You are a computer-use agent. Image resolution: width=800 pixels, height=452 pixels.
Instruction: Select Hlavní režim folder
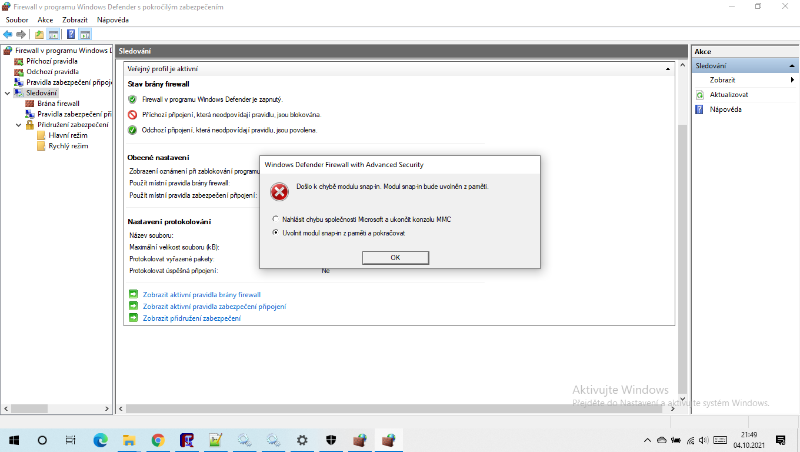click(68, 135)
